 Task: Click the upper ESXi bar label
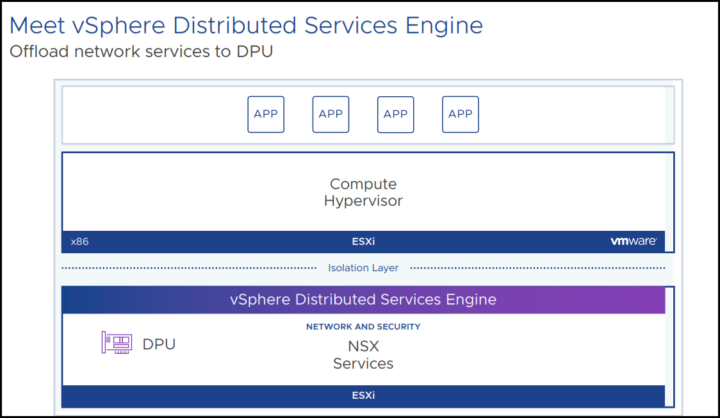[x=363, y=242]
